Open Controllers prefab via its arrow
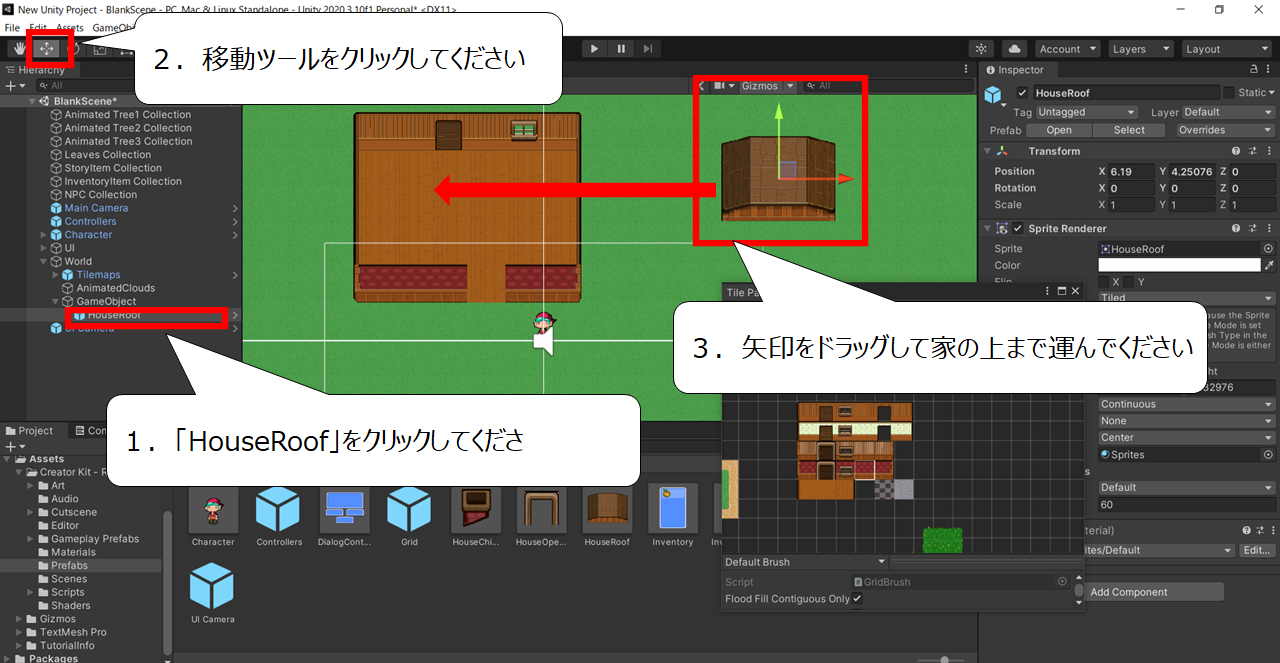This screenshot has height=663, width=1280. tap(235, 221)
